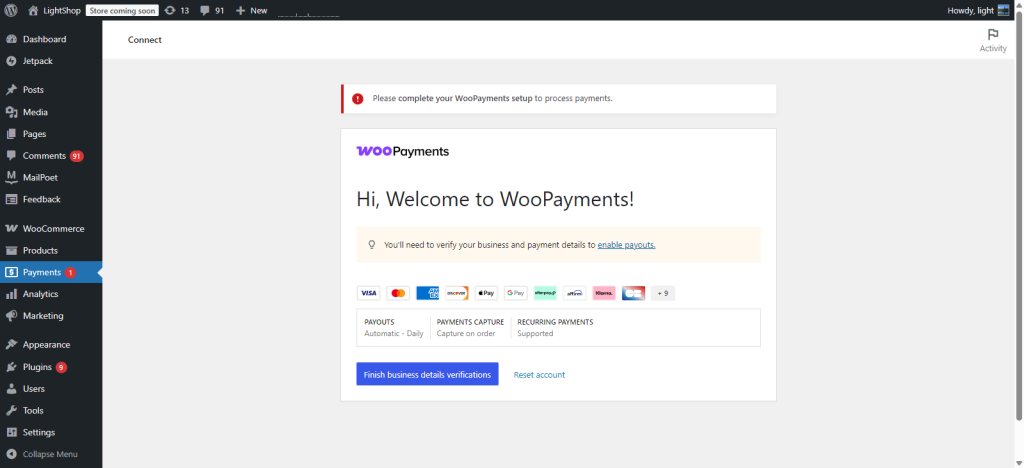Viewport: 1024px width, 468px height.
Task: Click the 'complete your WooPayments setup' text
Action: (x=465, y=99)
